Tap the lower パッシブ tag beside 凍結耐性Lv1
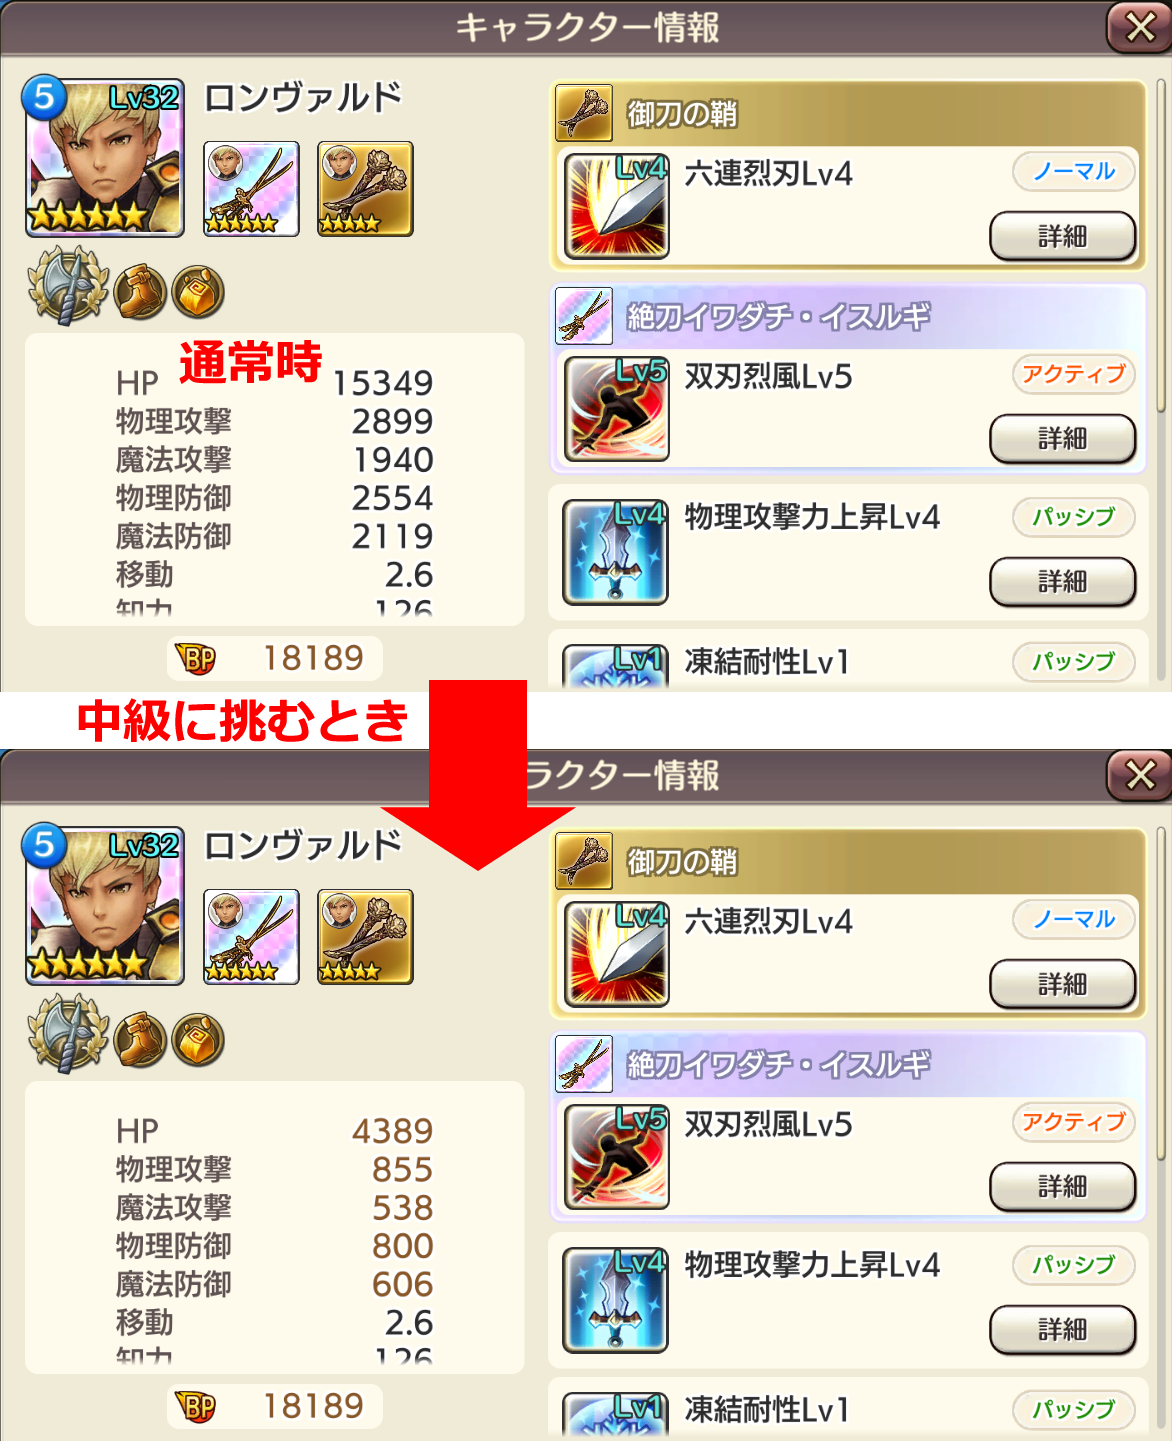This screenshot has height=1441, width=1172. (x=1074, y=1409)
